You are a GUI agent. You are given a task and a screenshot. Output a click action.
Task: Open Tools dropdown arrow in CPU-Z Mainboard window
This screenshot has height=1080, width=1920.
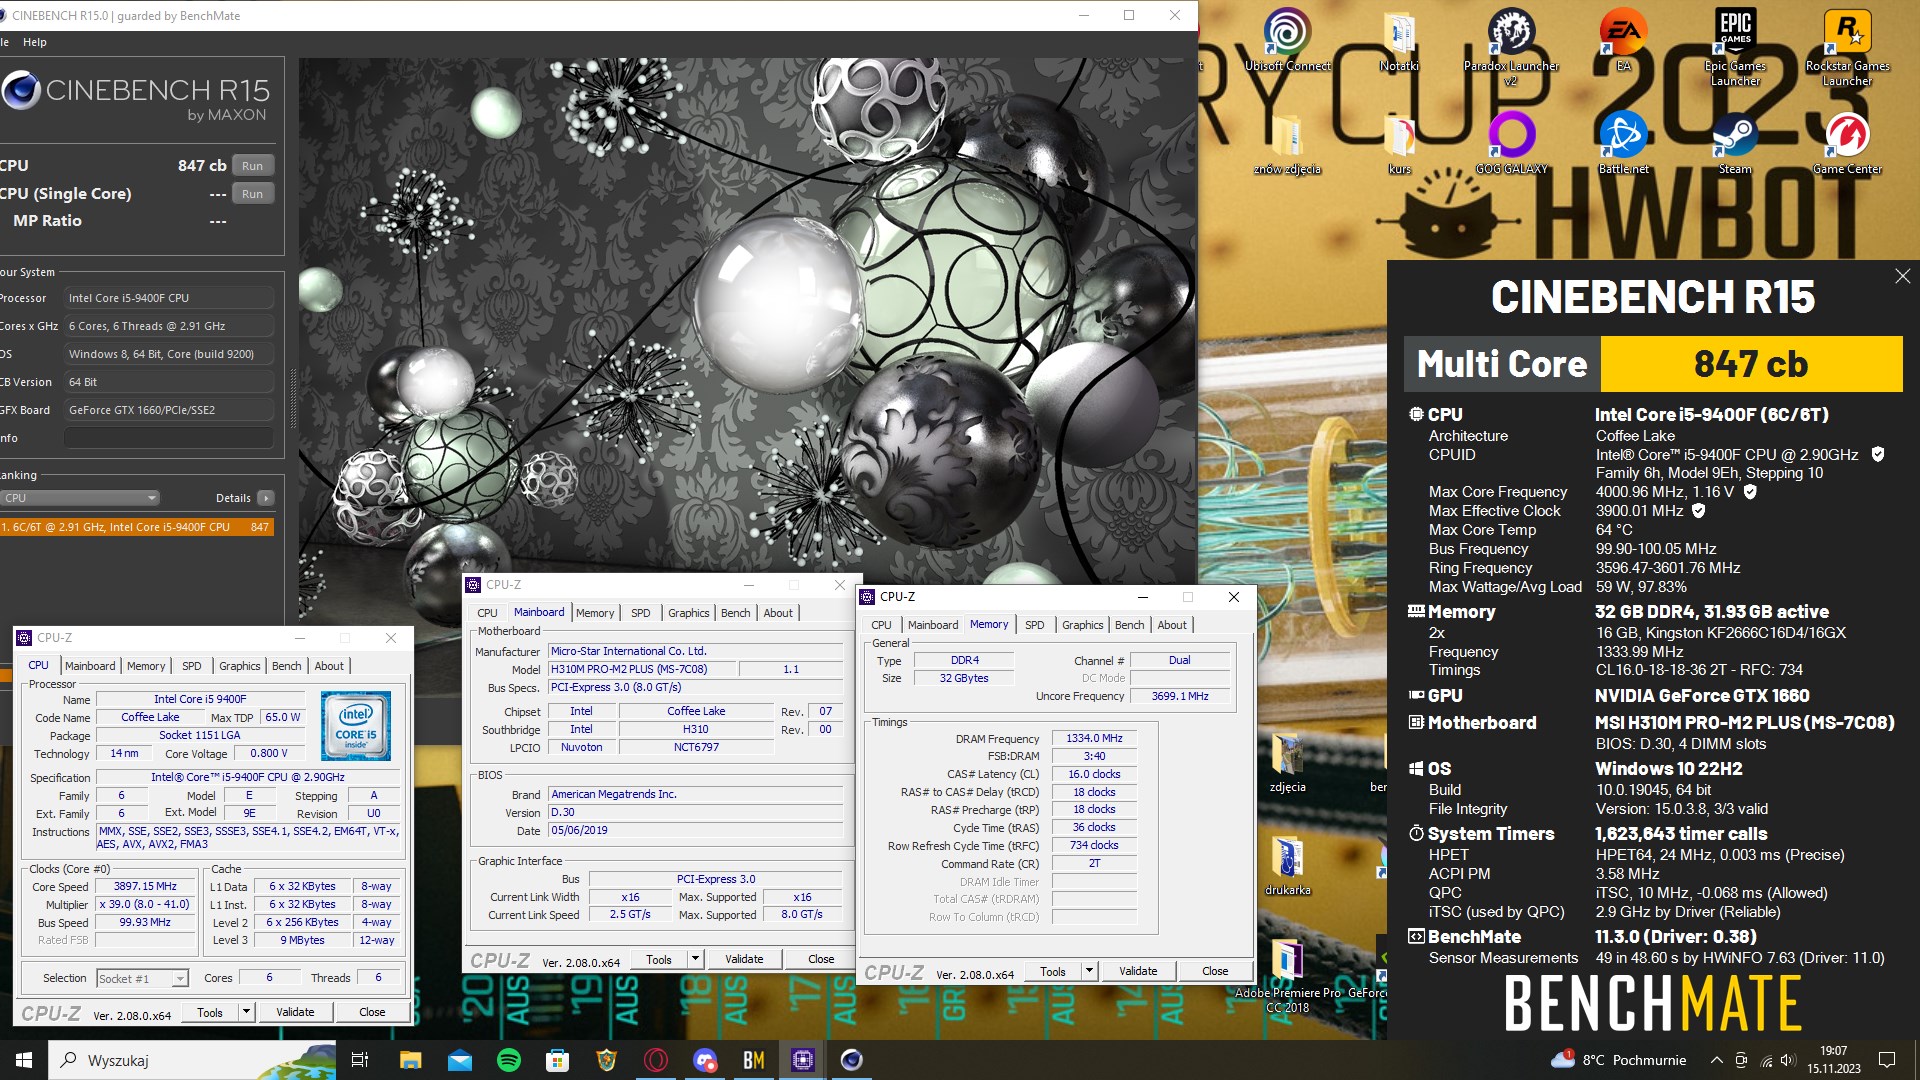695,959
